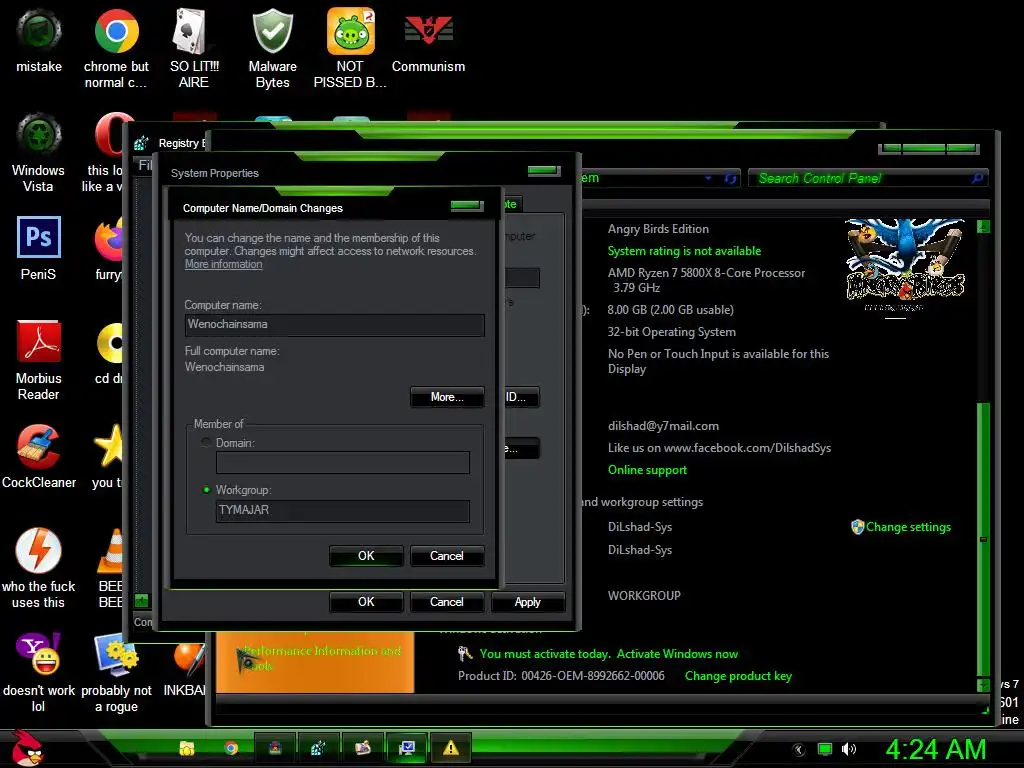Click the Domain text field
The image size is (1024, 768).
pyautogui.click(x=342, y=462)
